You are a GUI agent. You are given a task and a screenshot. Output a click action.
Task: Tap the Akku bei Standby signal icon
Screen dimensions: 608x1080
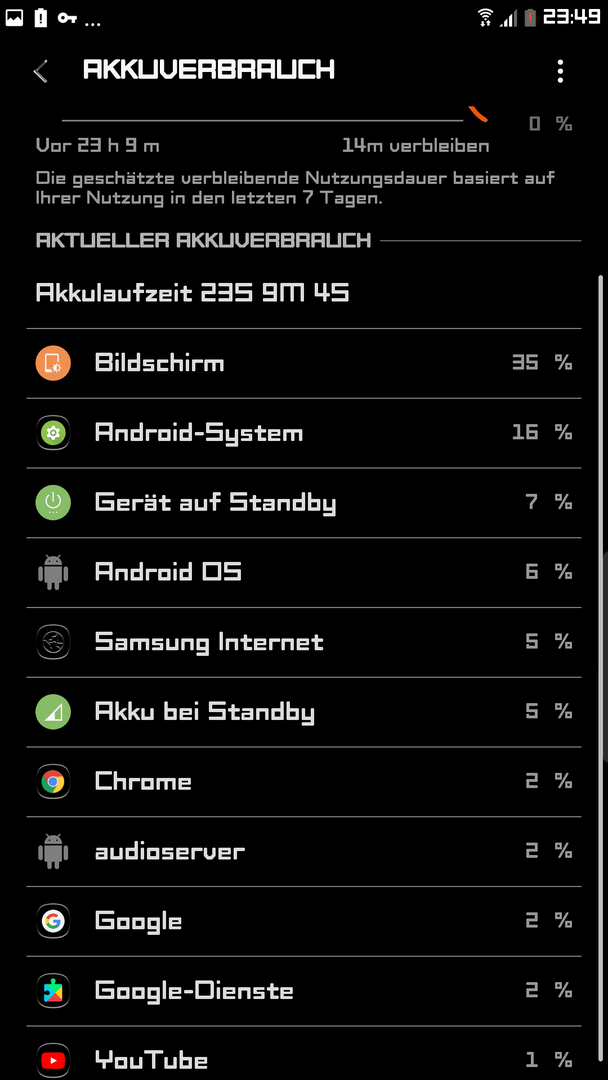(53, 712)
